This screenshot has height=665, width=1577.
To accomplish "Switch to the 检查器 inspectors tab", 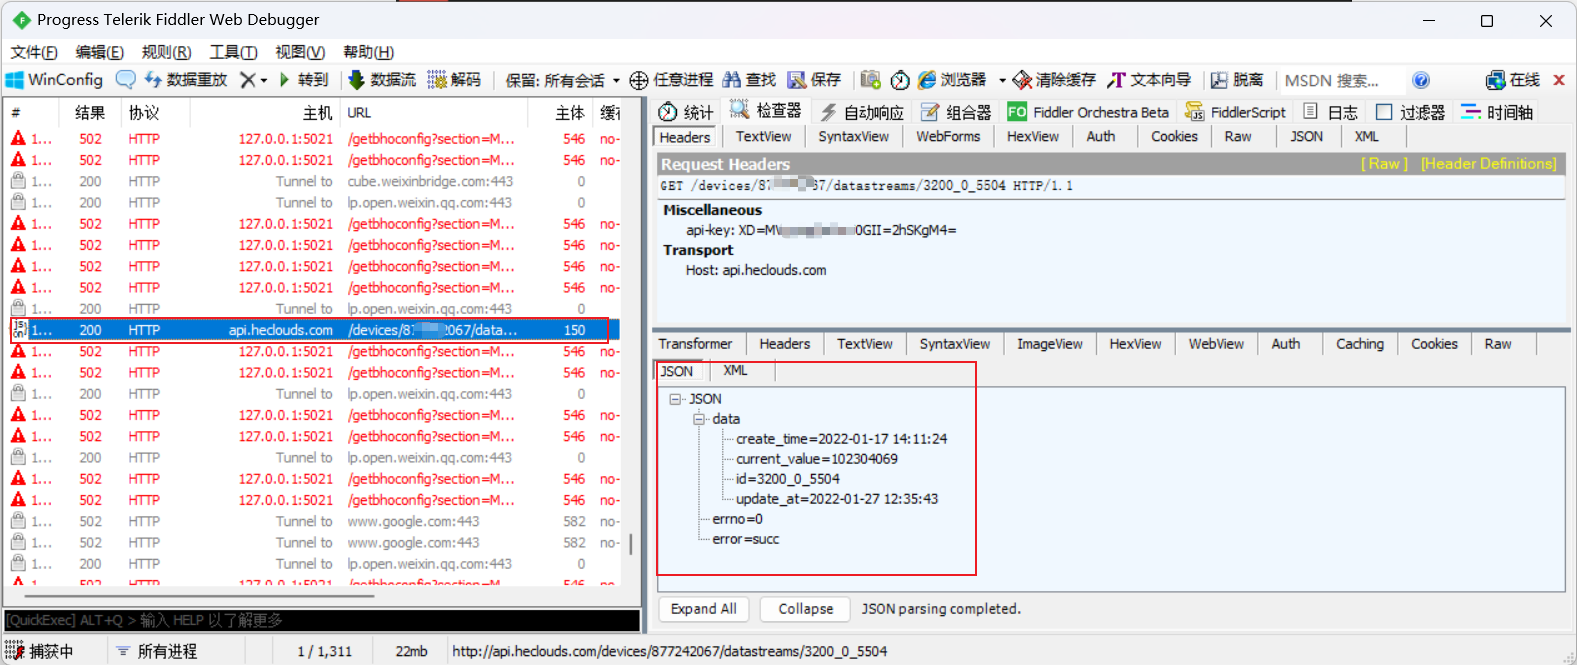I will (766, 111).
